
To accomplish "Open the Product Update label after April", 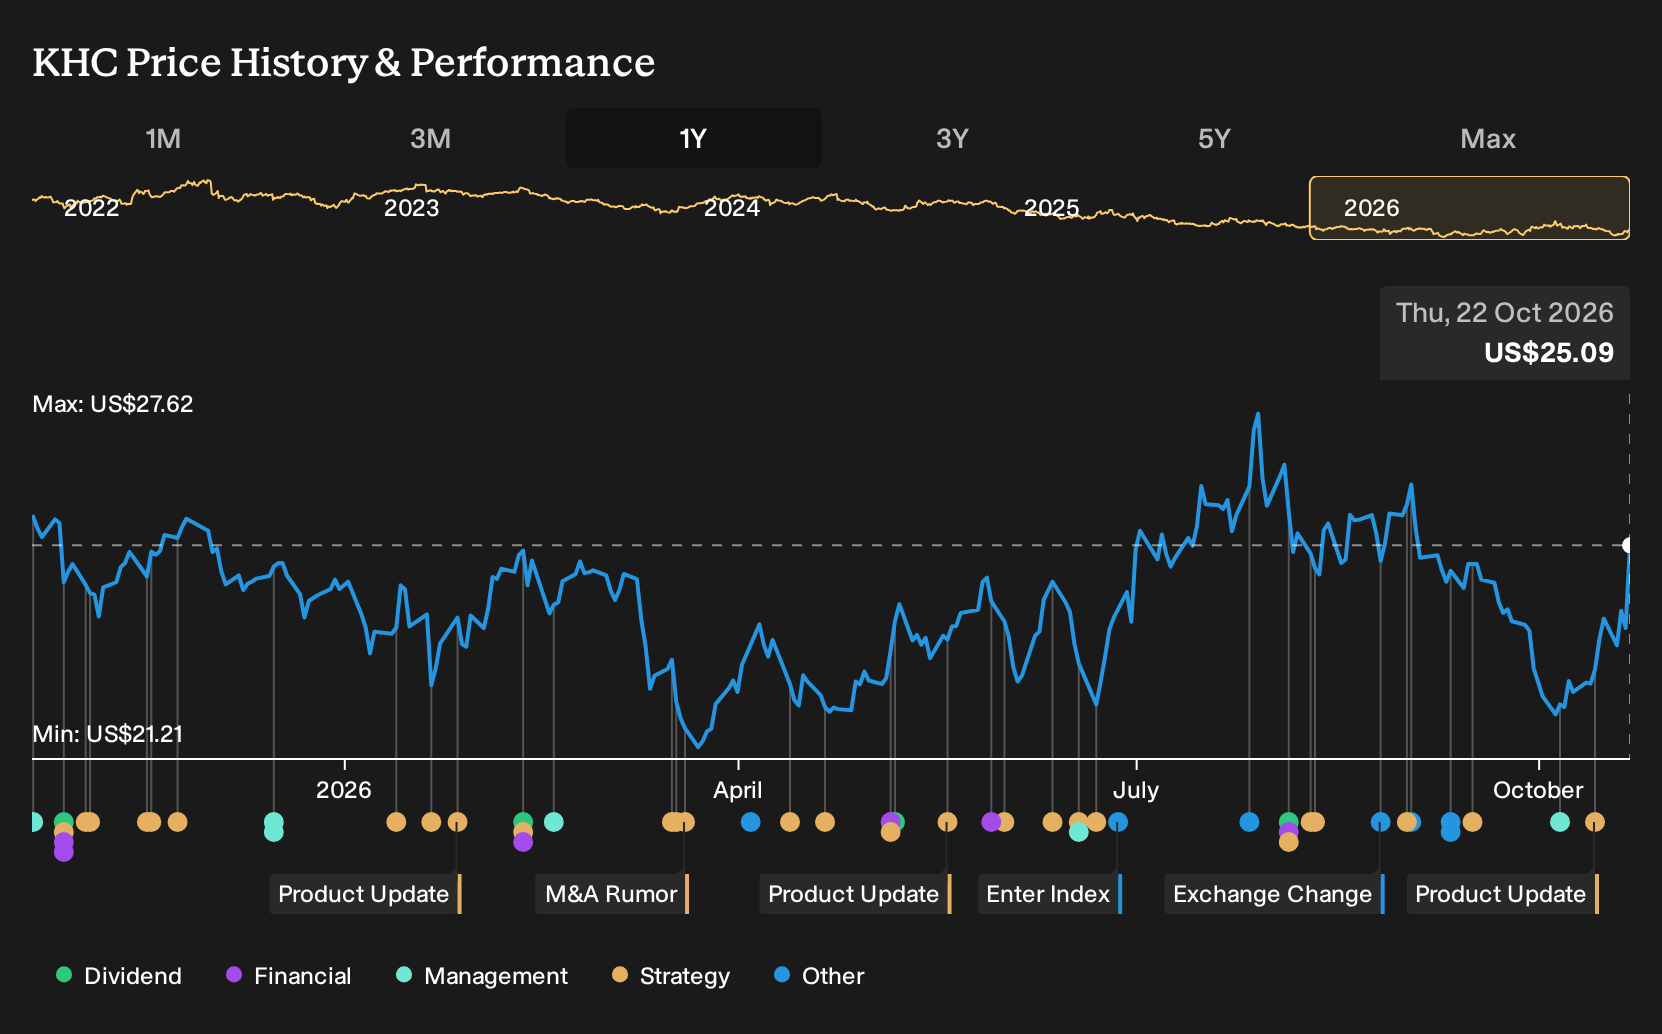I will point(854,894).
